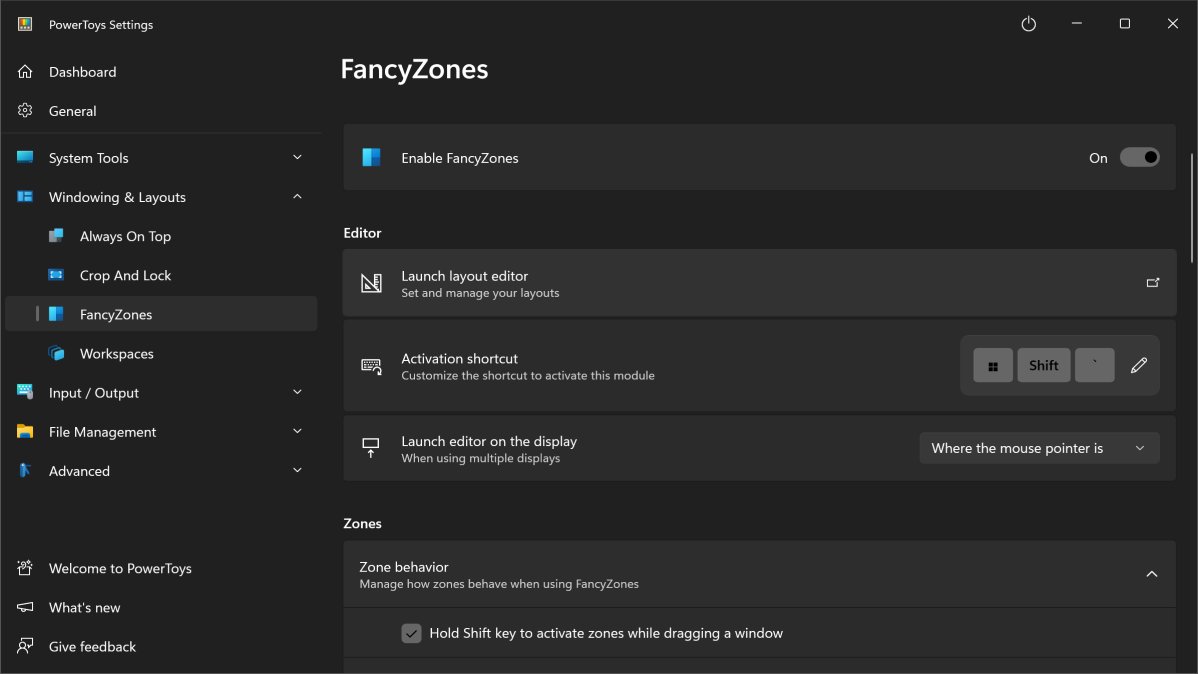Click the pencil icon to edit activation shortcut
1198x674 pixels.
point(1138,366)
